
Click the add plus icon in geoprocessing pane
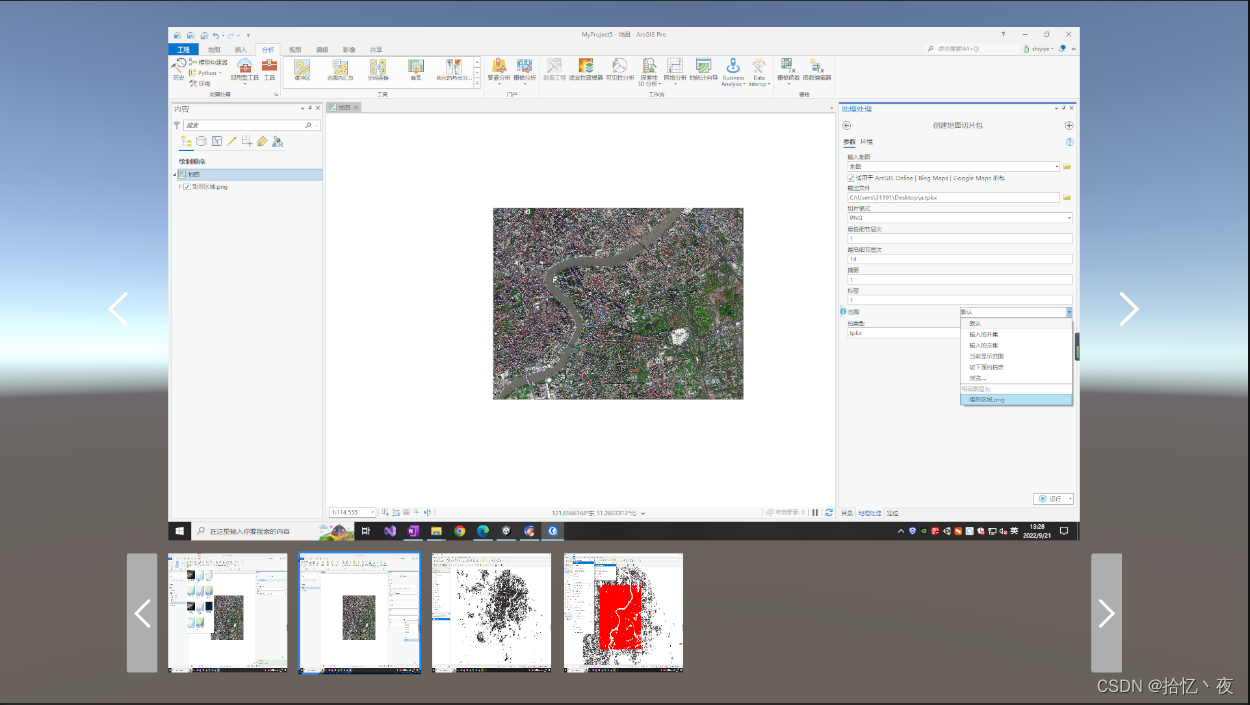coord(1069,125)
